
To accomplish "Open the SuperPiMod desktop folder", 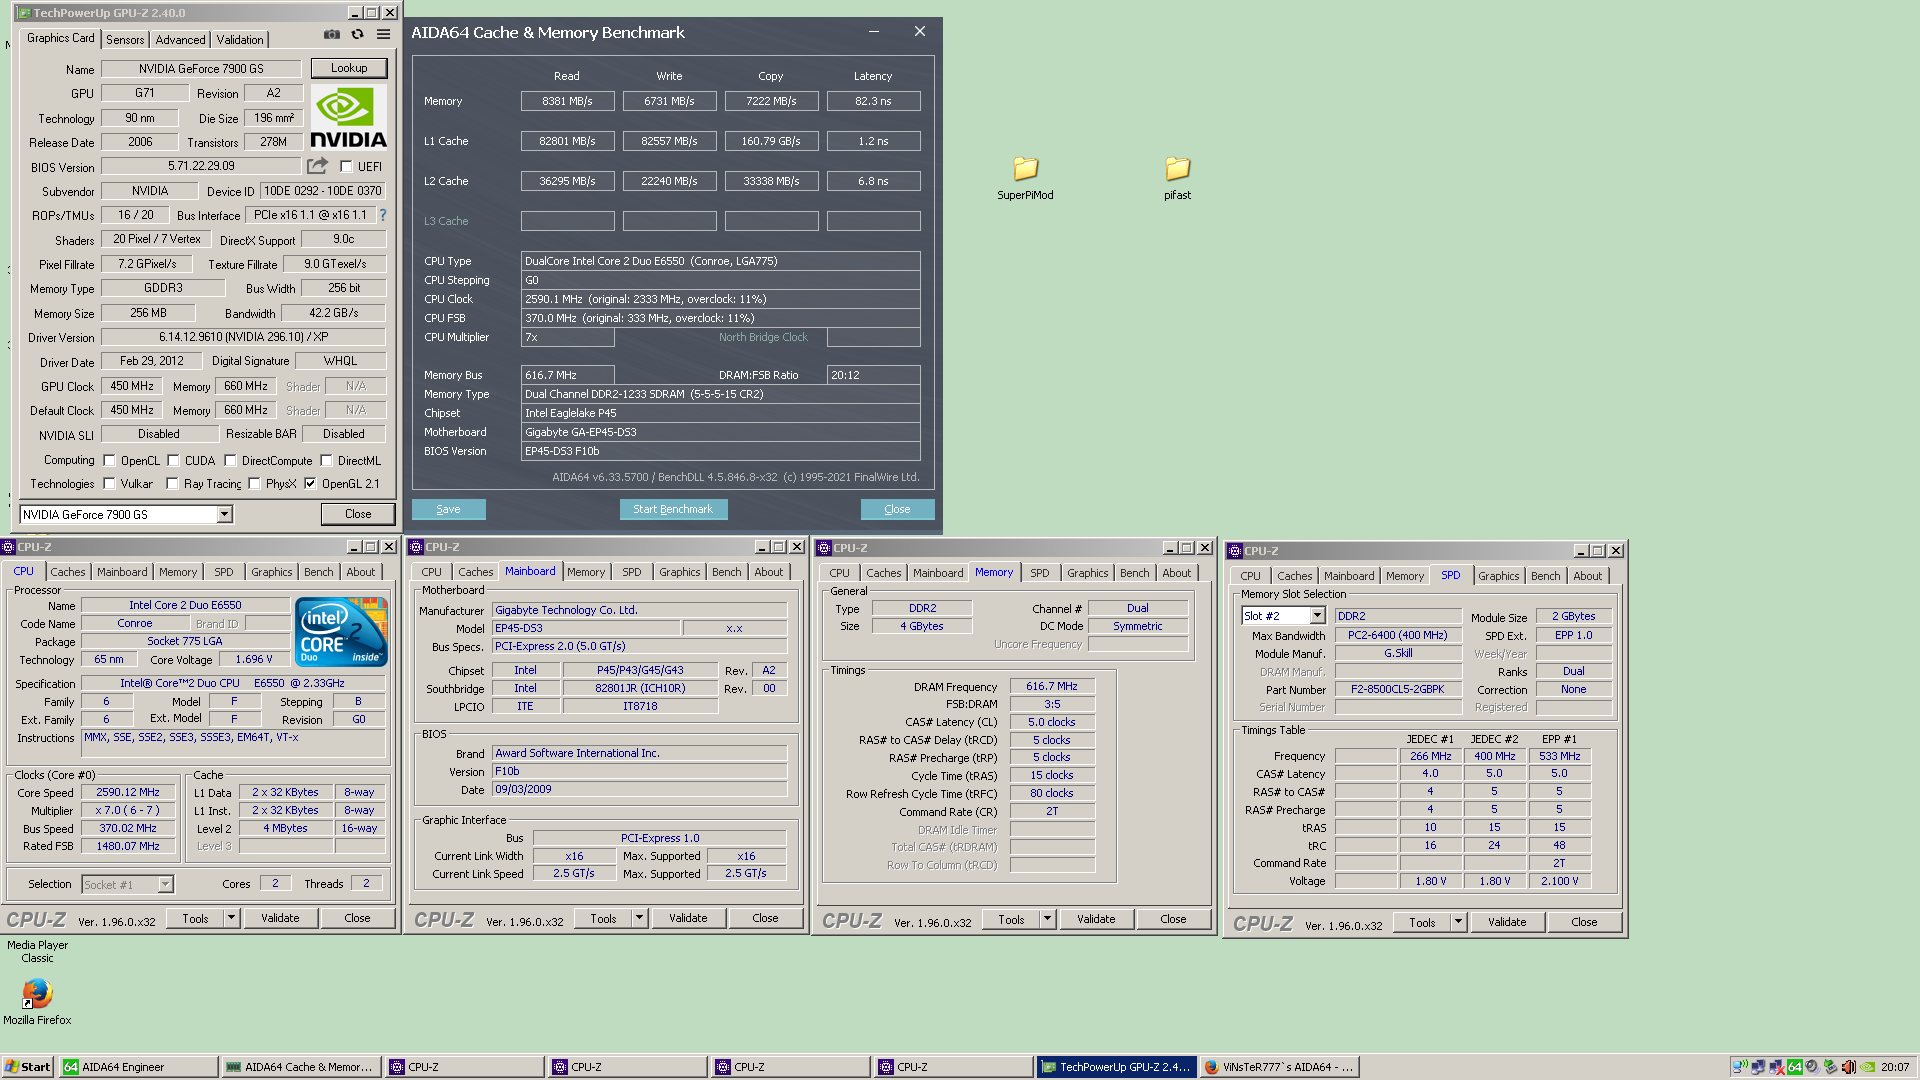I will click(x=1025, y=178).
